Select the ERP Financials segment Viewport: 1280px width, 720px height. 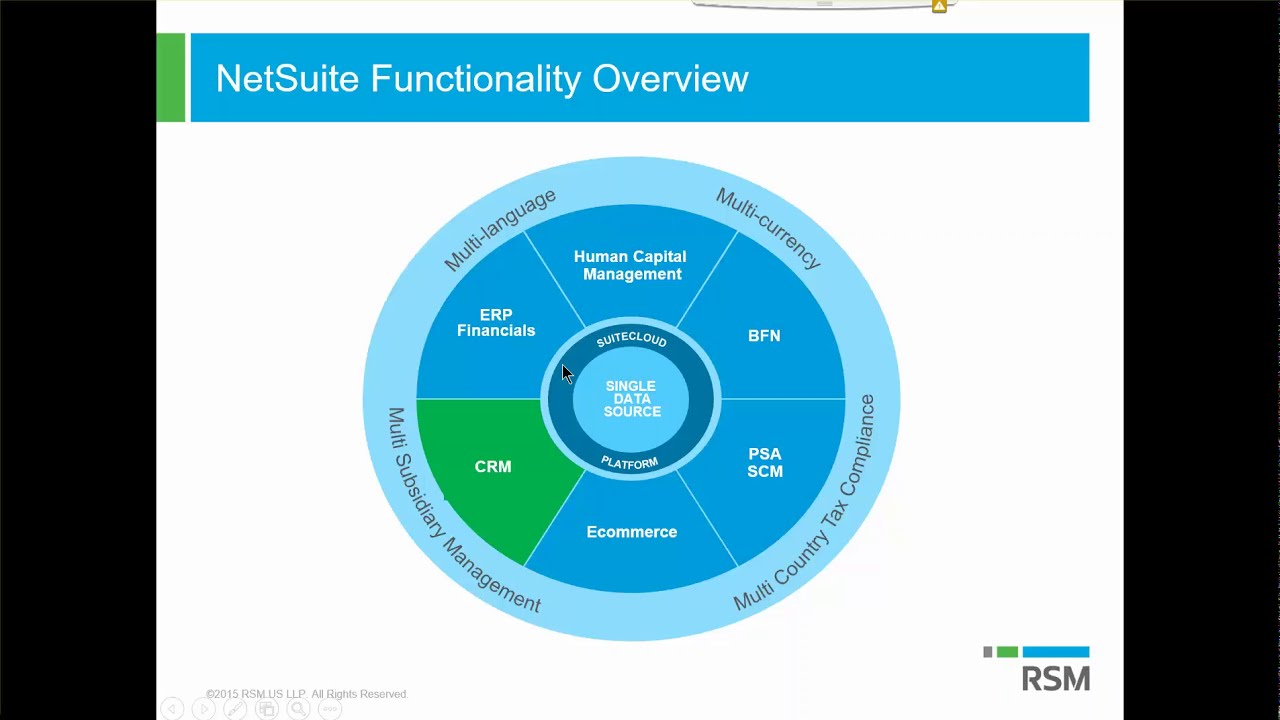click(x=496, y=322)
